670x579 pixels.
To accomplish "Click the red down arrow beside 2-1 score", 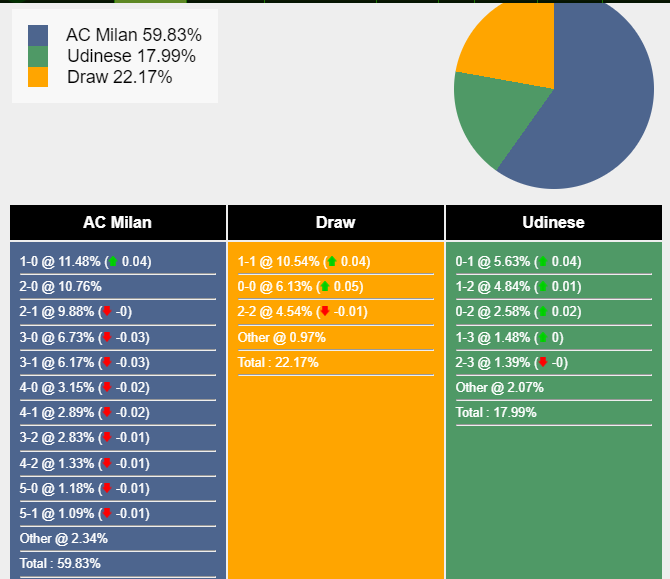I will (107, 312).
